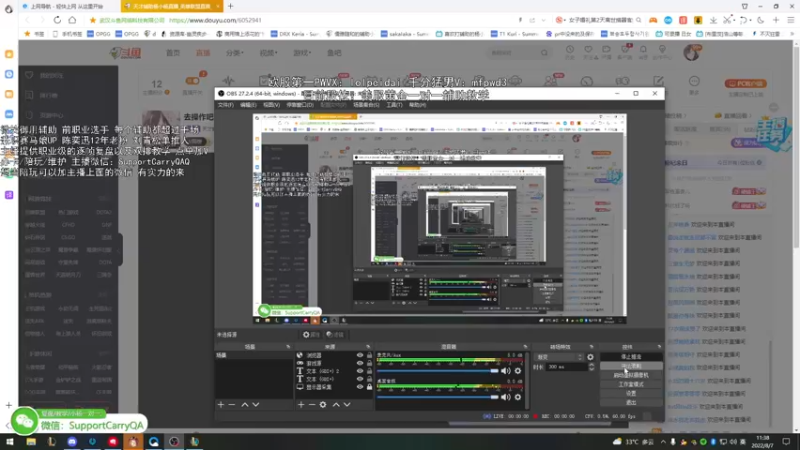
Task: Move the scene down in the Scenes list
Action: [256, 405]
